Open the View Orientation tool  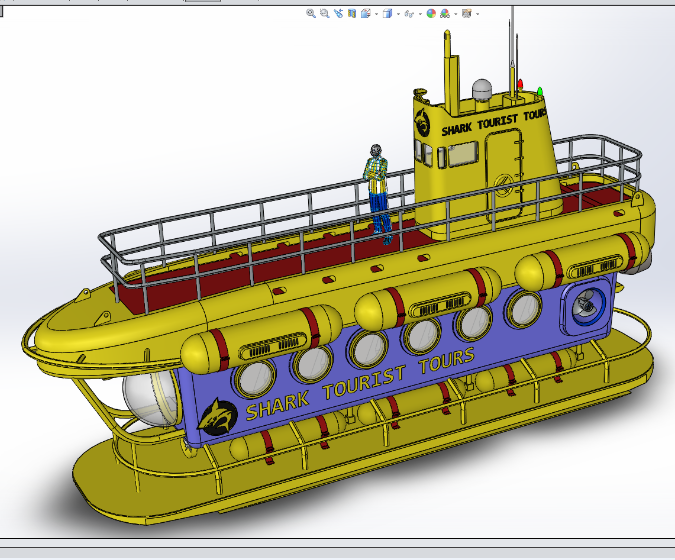click(x=365, y=14)
